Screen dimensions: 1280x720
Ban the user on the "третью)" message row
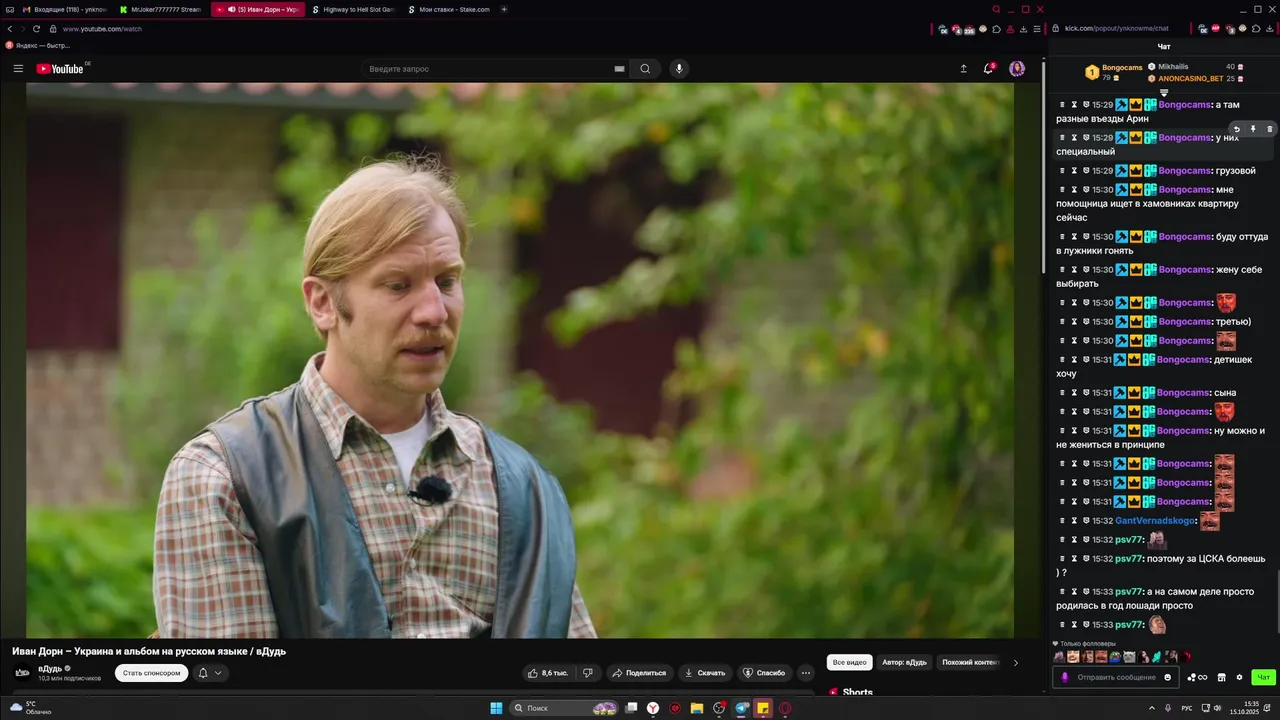click(x=1086, y=322)
